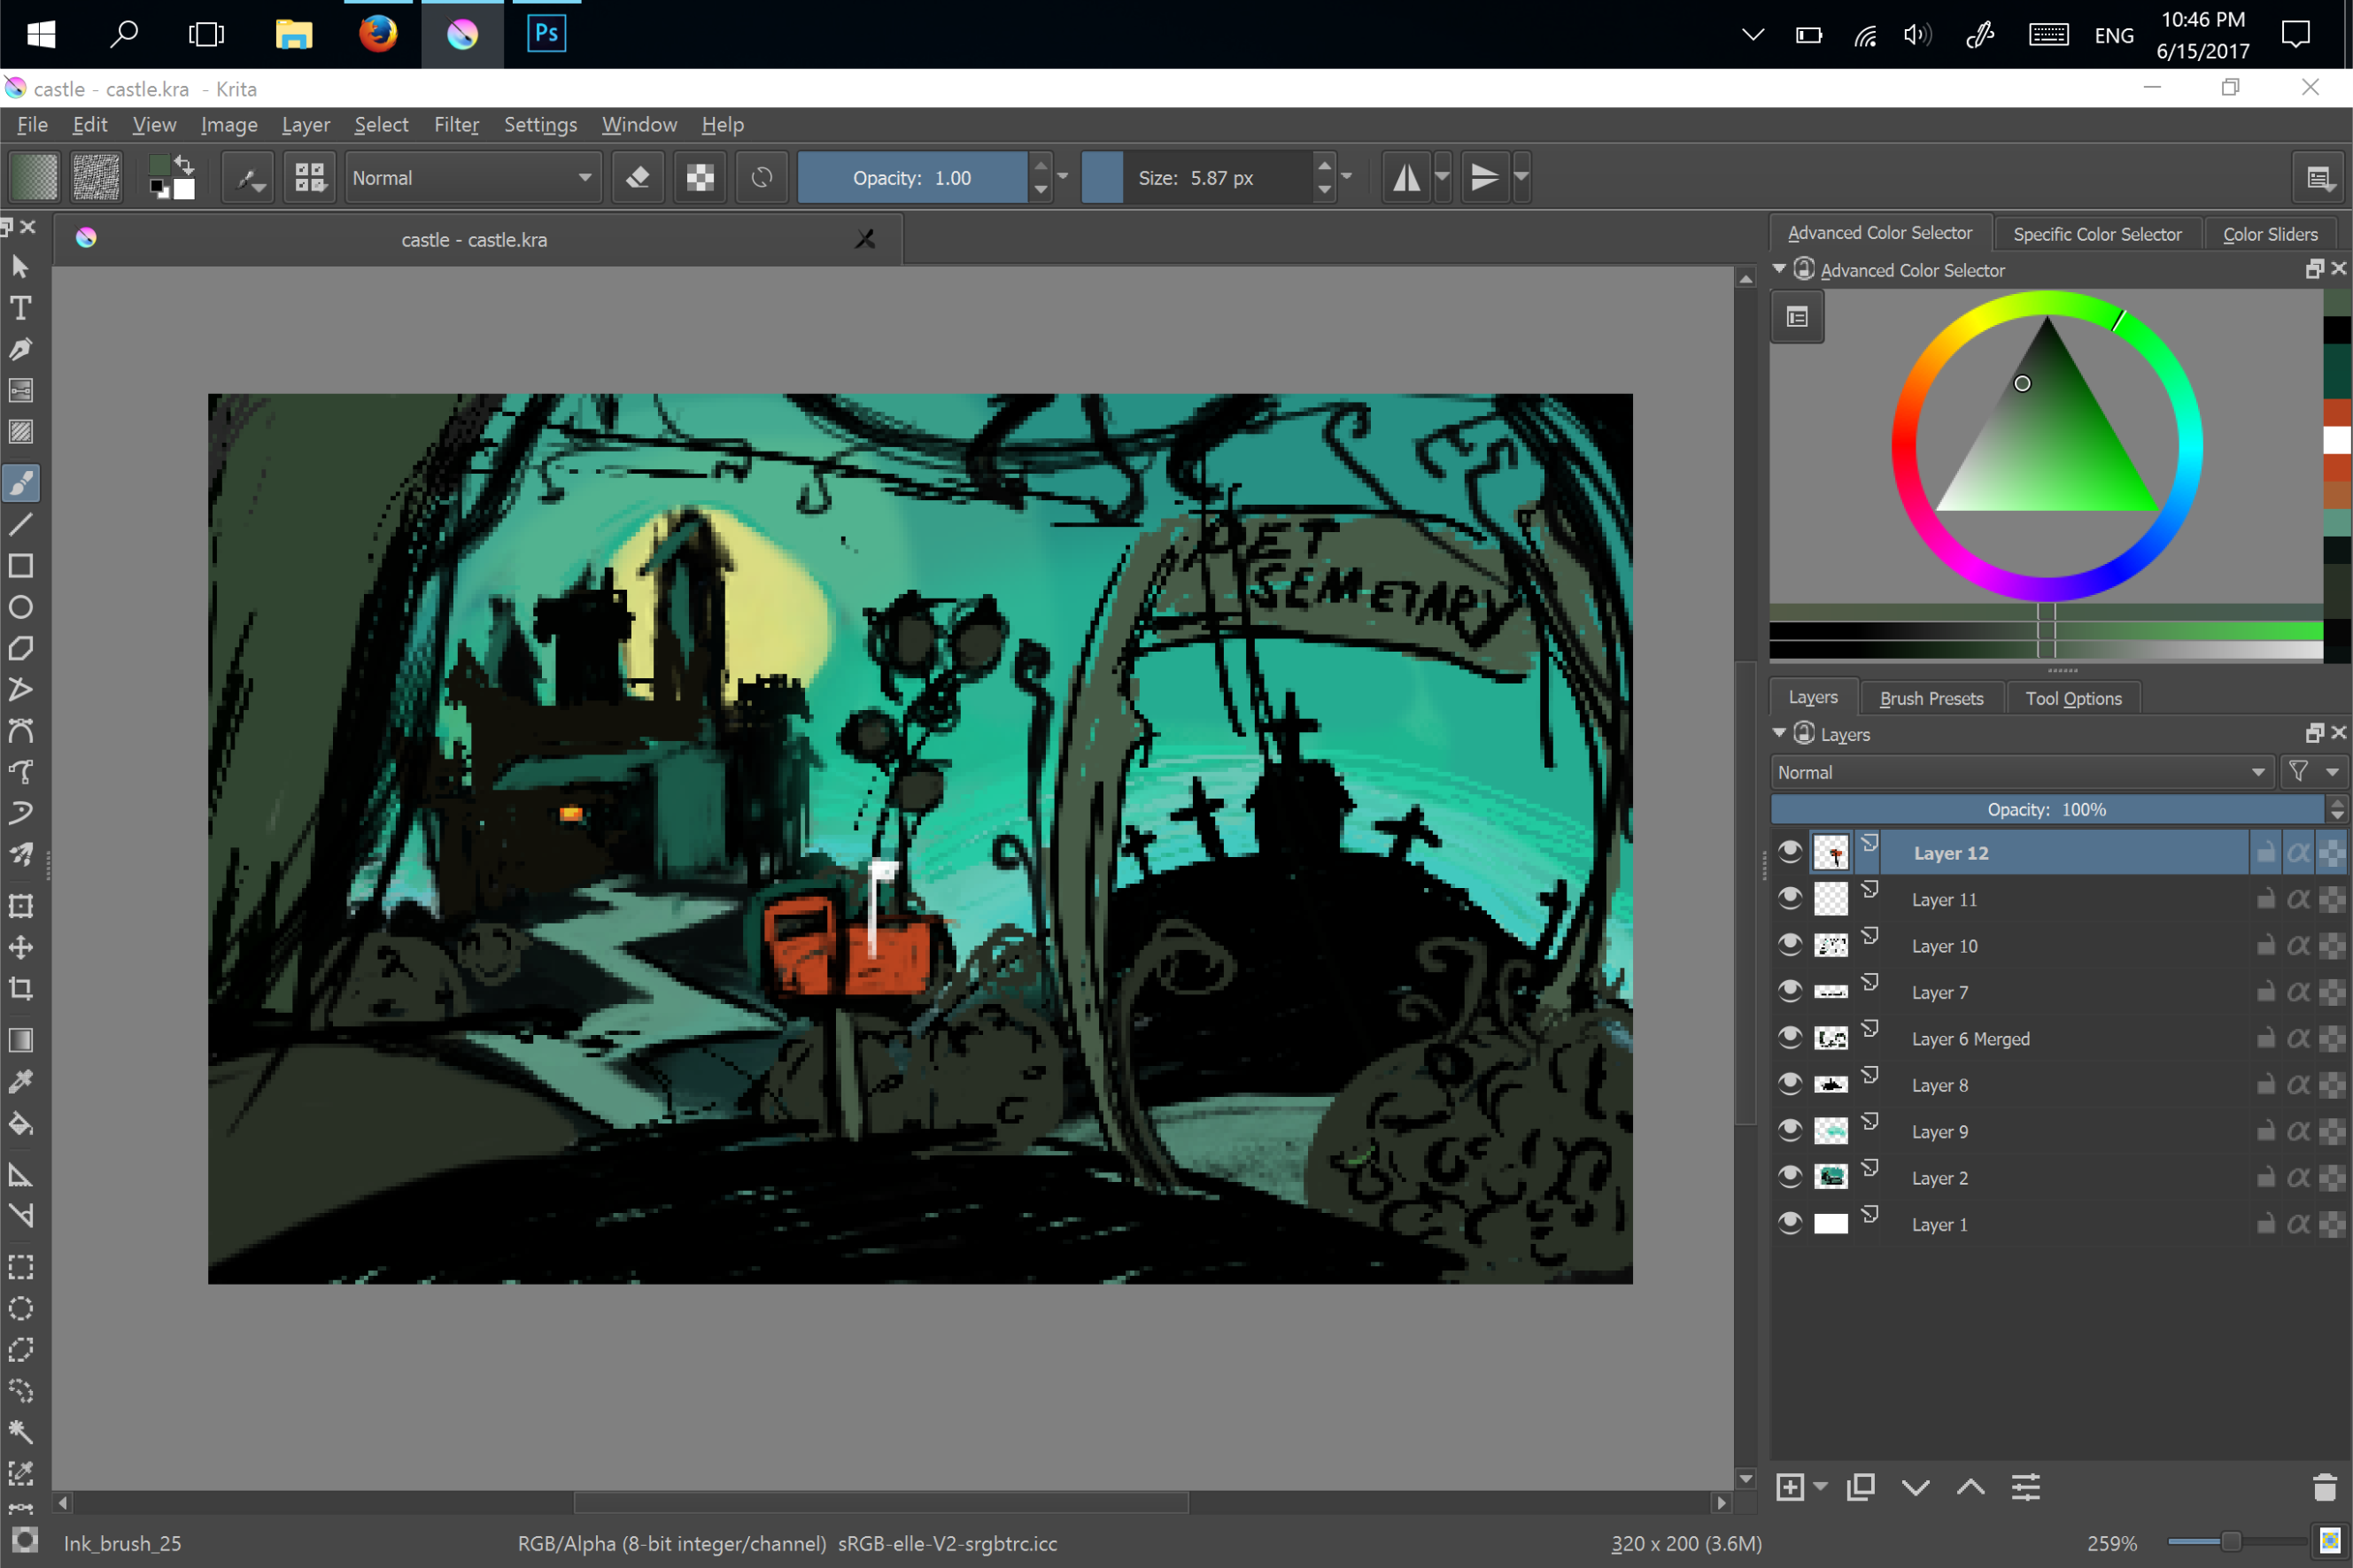The width and height of the screenshot is (2353, 1568).
Task: Select the Move tool
Action: pyautogui.click(x=21, y=947)
